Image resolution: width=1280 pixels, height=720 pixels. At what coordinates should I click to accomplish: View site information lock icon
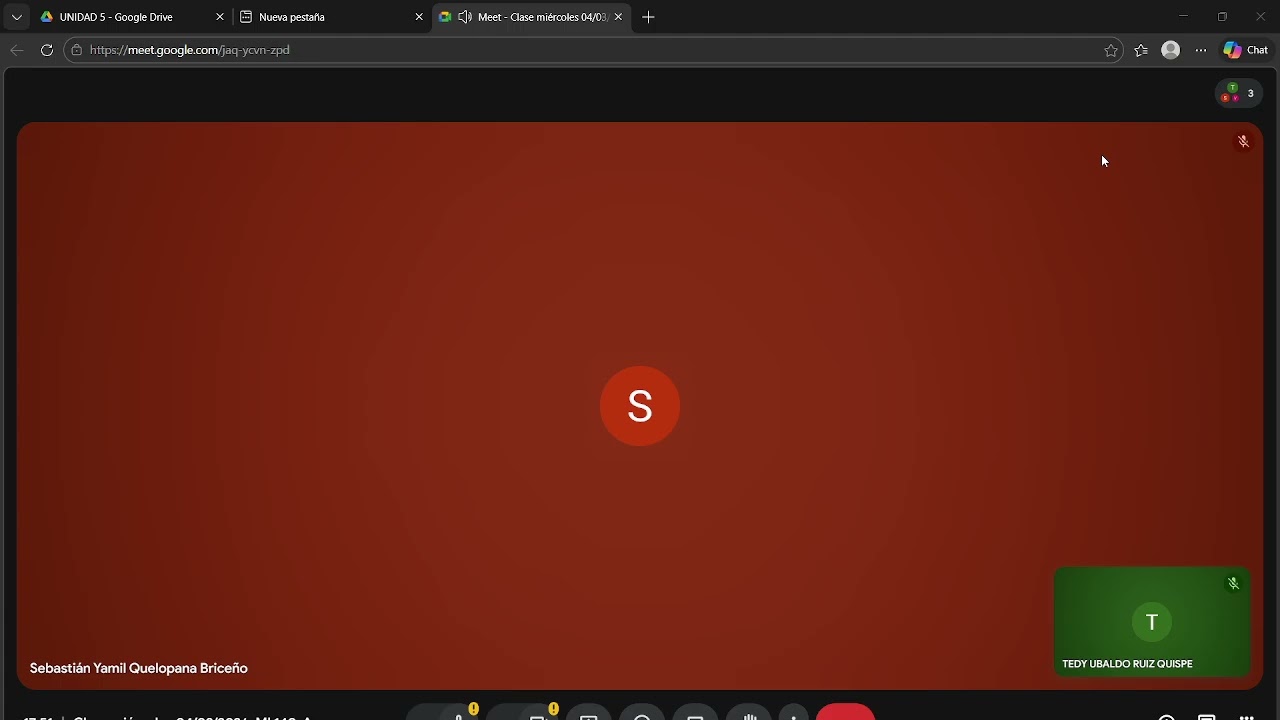77,50
